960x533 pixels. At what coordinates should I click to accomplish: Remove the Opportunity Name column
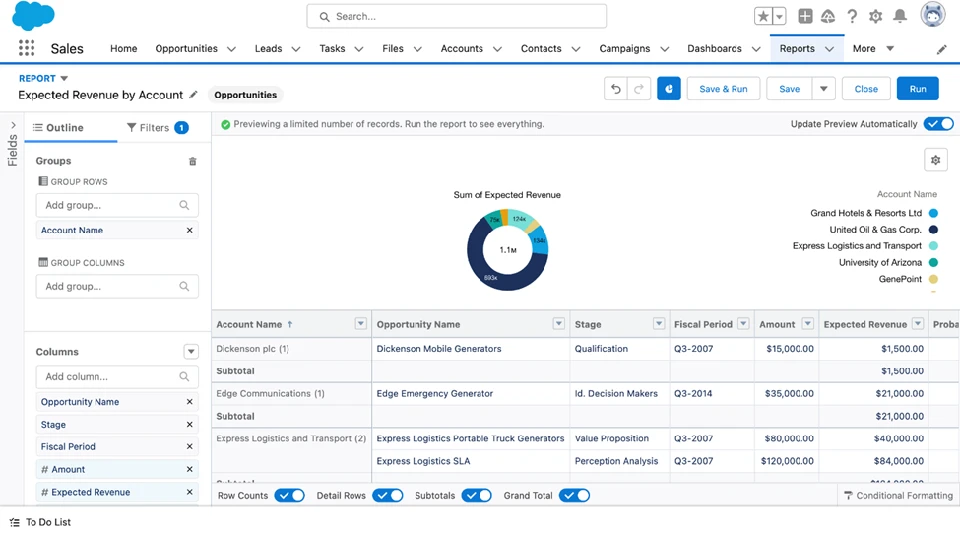[x=189, y=401]
